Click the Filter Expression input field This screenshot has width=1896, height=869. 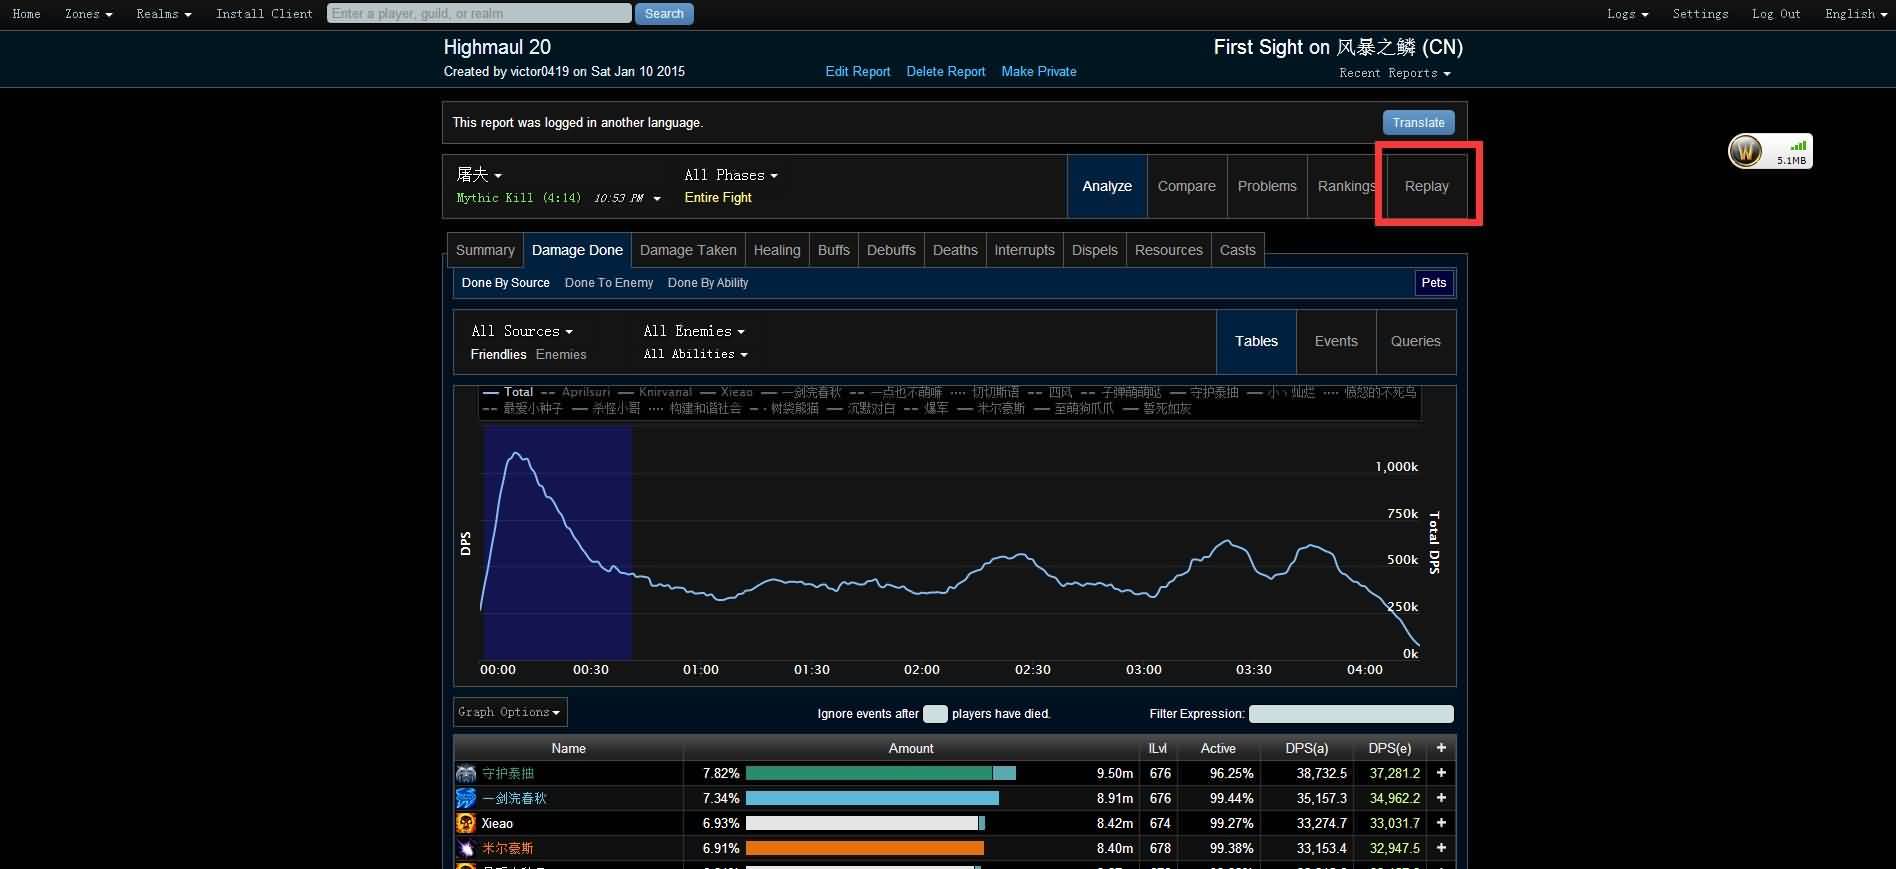[x=1351, y=714]
